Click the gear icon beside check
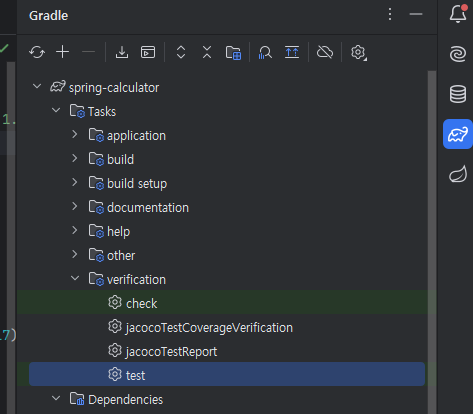The width and height of the screenshot is (473, 414). coord(115,302)
